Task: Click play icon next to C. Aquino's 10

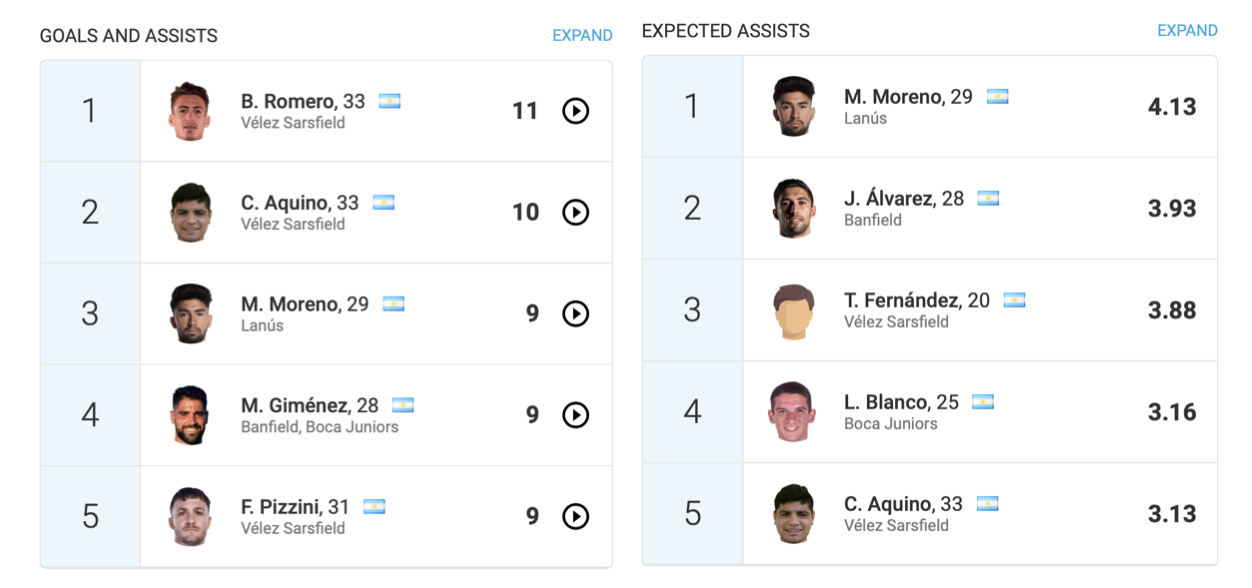Action: coord(575,212)
